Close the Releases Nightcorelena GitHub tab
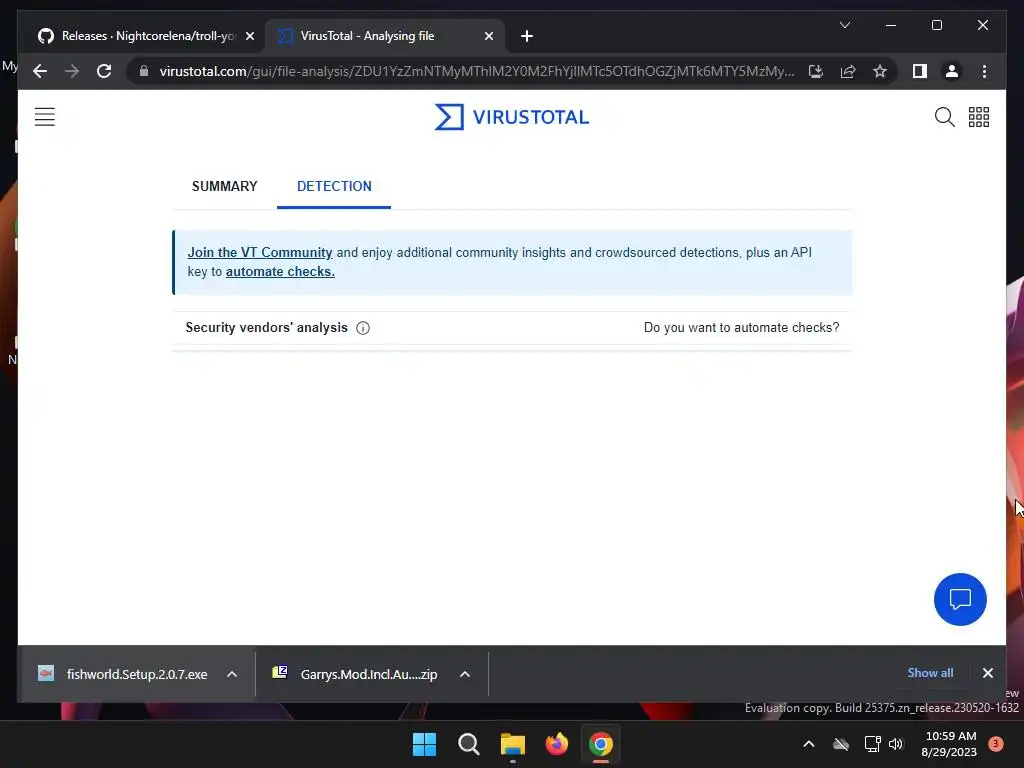This screenshot has width=1024, height=768. 249,36
